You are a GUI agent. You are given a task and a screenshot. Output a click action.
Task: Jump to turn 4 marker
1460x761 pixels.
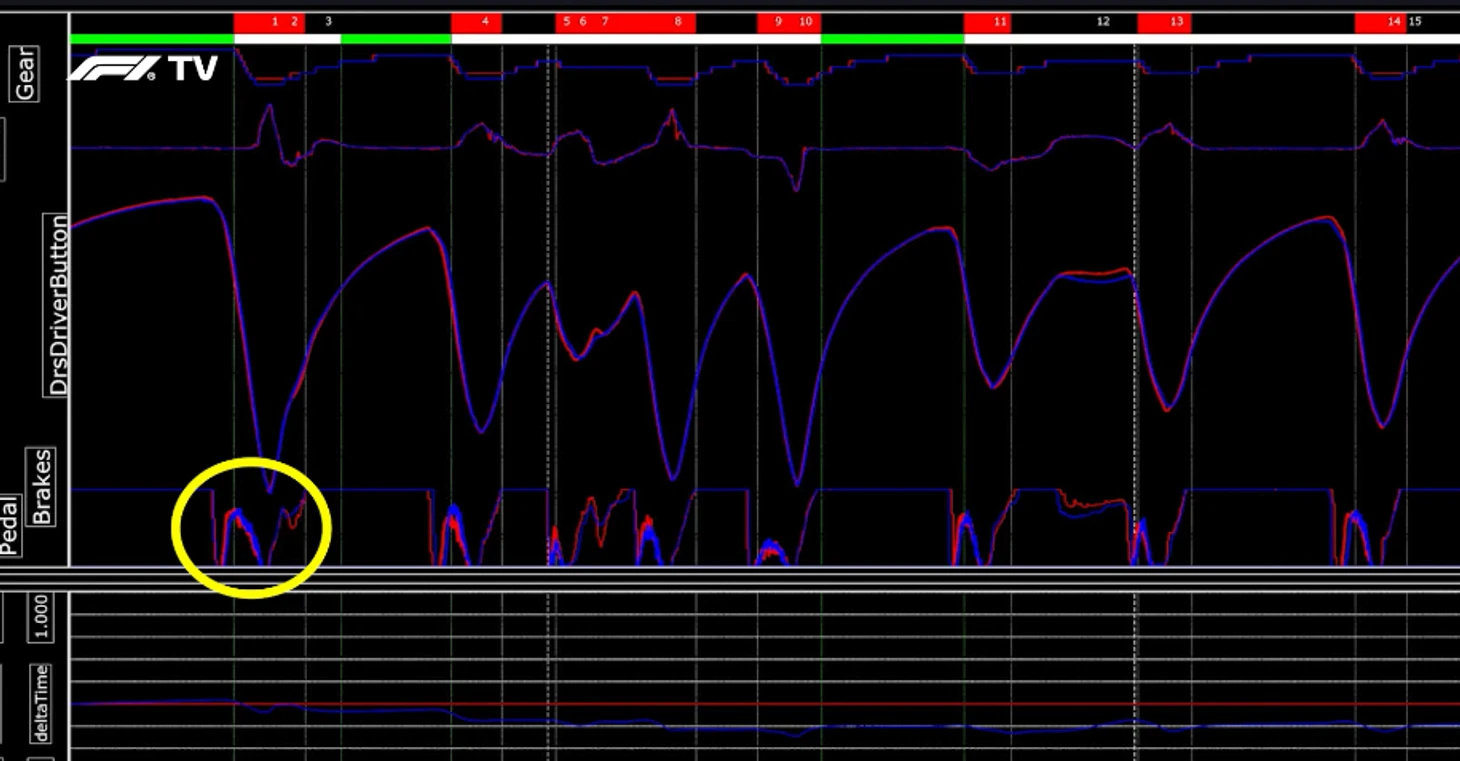(485, 21)
